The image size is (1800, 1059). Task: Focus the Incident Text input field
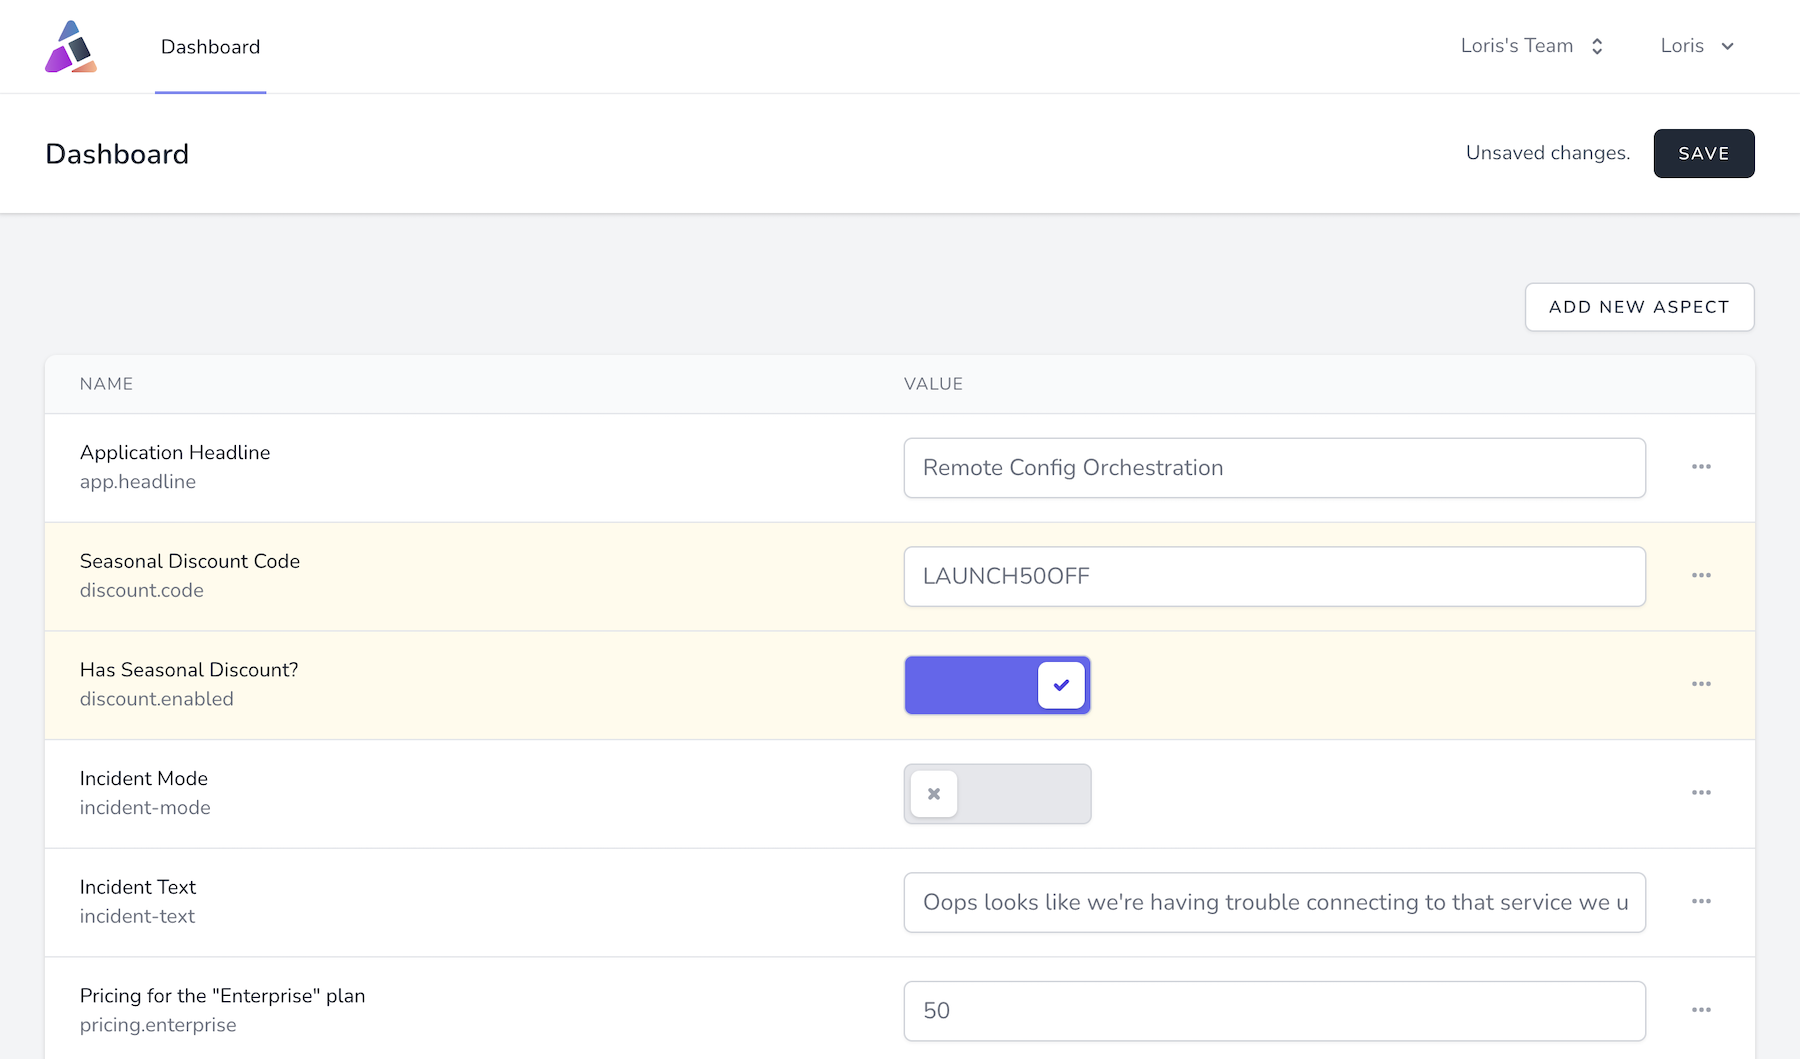click(x=1274, y=902)
